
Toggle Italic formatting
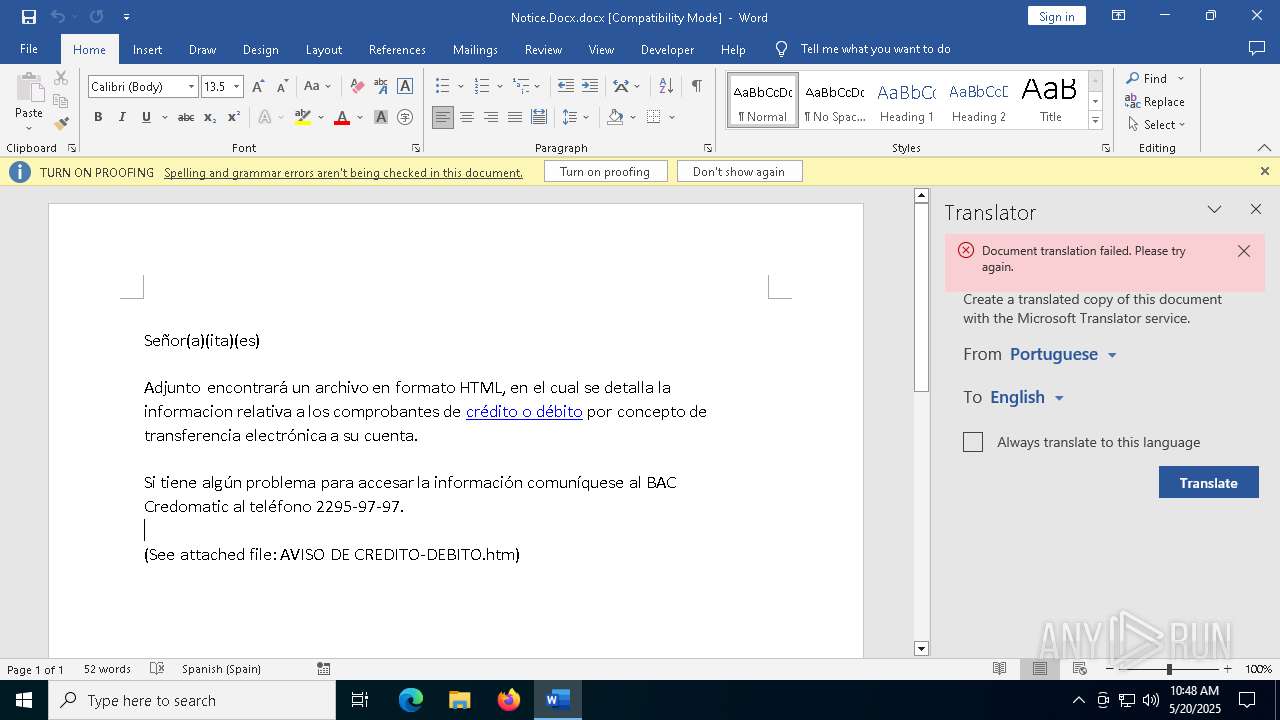(122, 117)
